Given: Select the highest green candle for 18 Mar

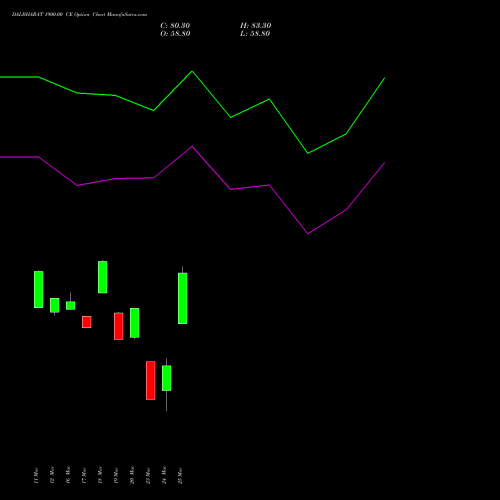Looking at the screenshot, I should [103, 277].
